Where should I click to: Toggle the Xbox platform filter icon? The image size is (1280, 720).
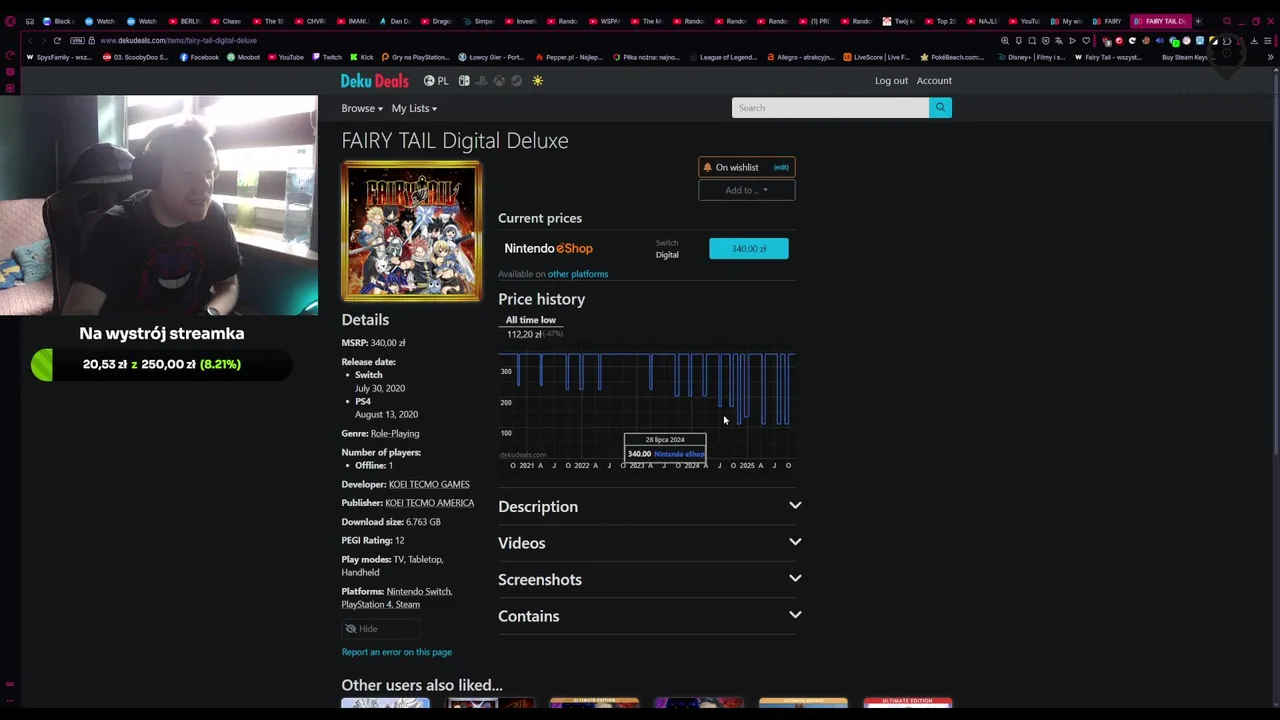pyautogui.click(x=499, y=81)
